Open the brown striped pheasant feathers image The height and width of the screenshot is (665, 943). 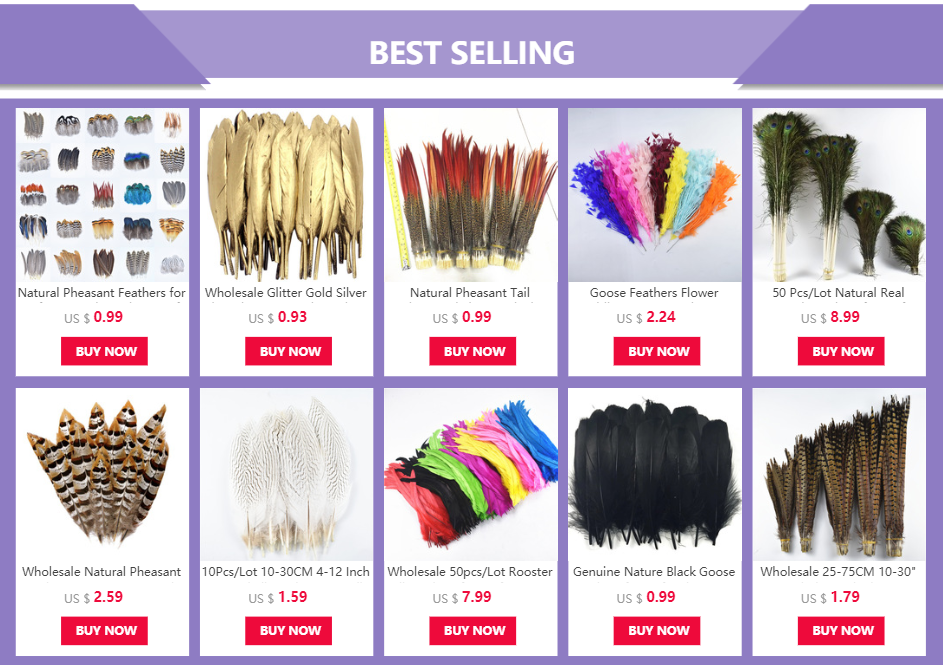(x=102, y=474)
